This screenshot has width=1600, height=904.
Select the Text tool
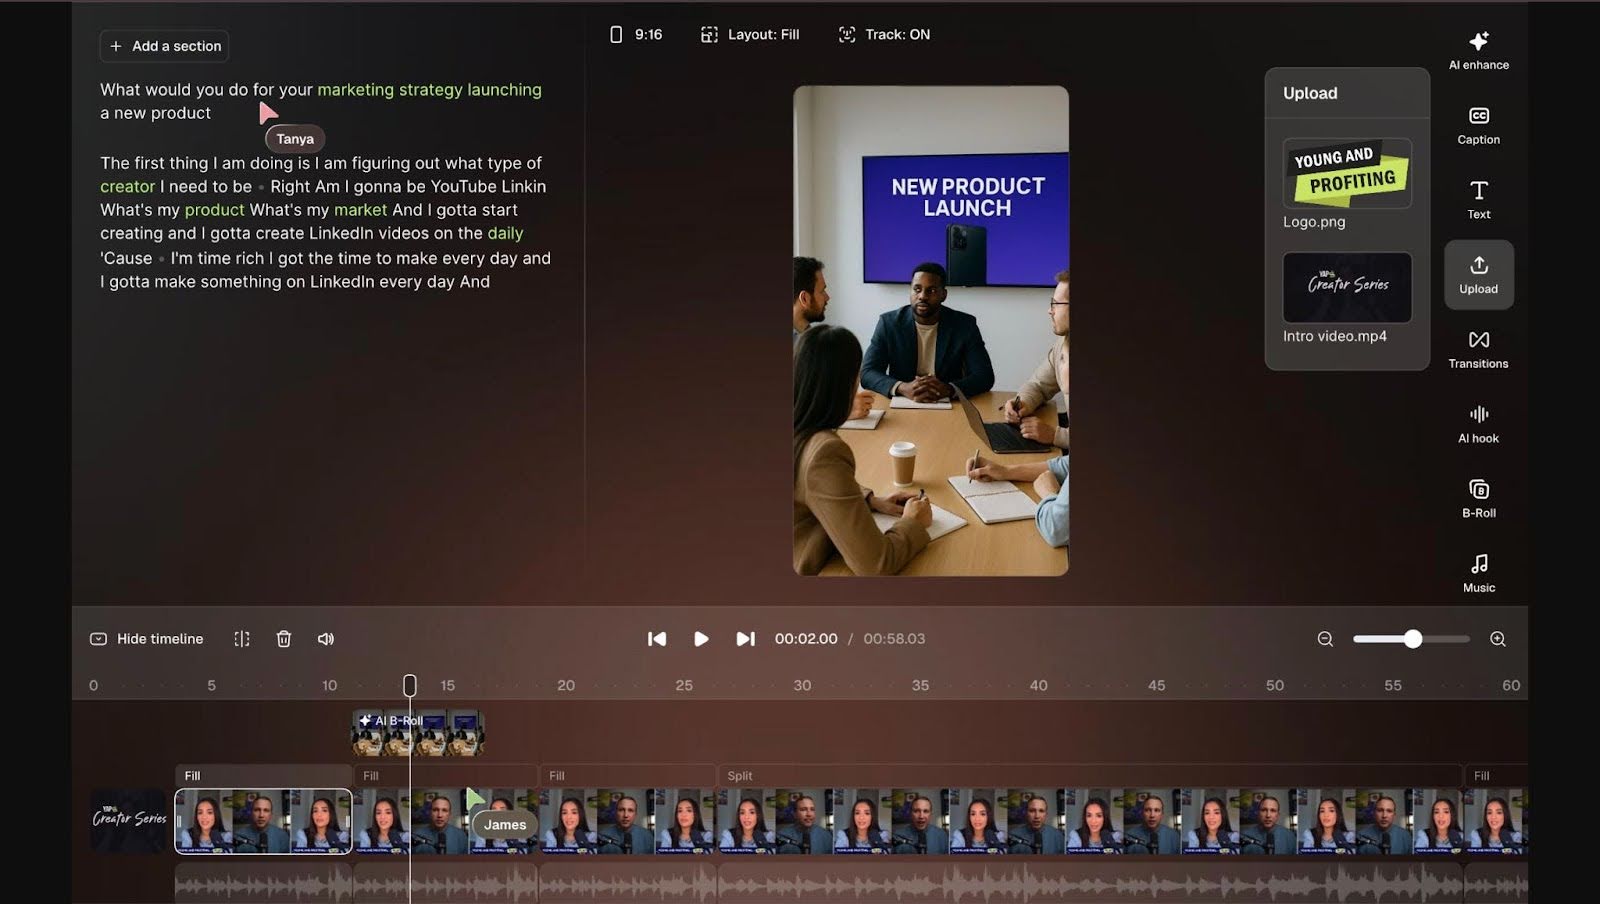tap(1478, 199)
